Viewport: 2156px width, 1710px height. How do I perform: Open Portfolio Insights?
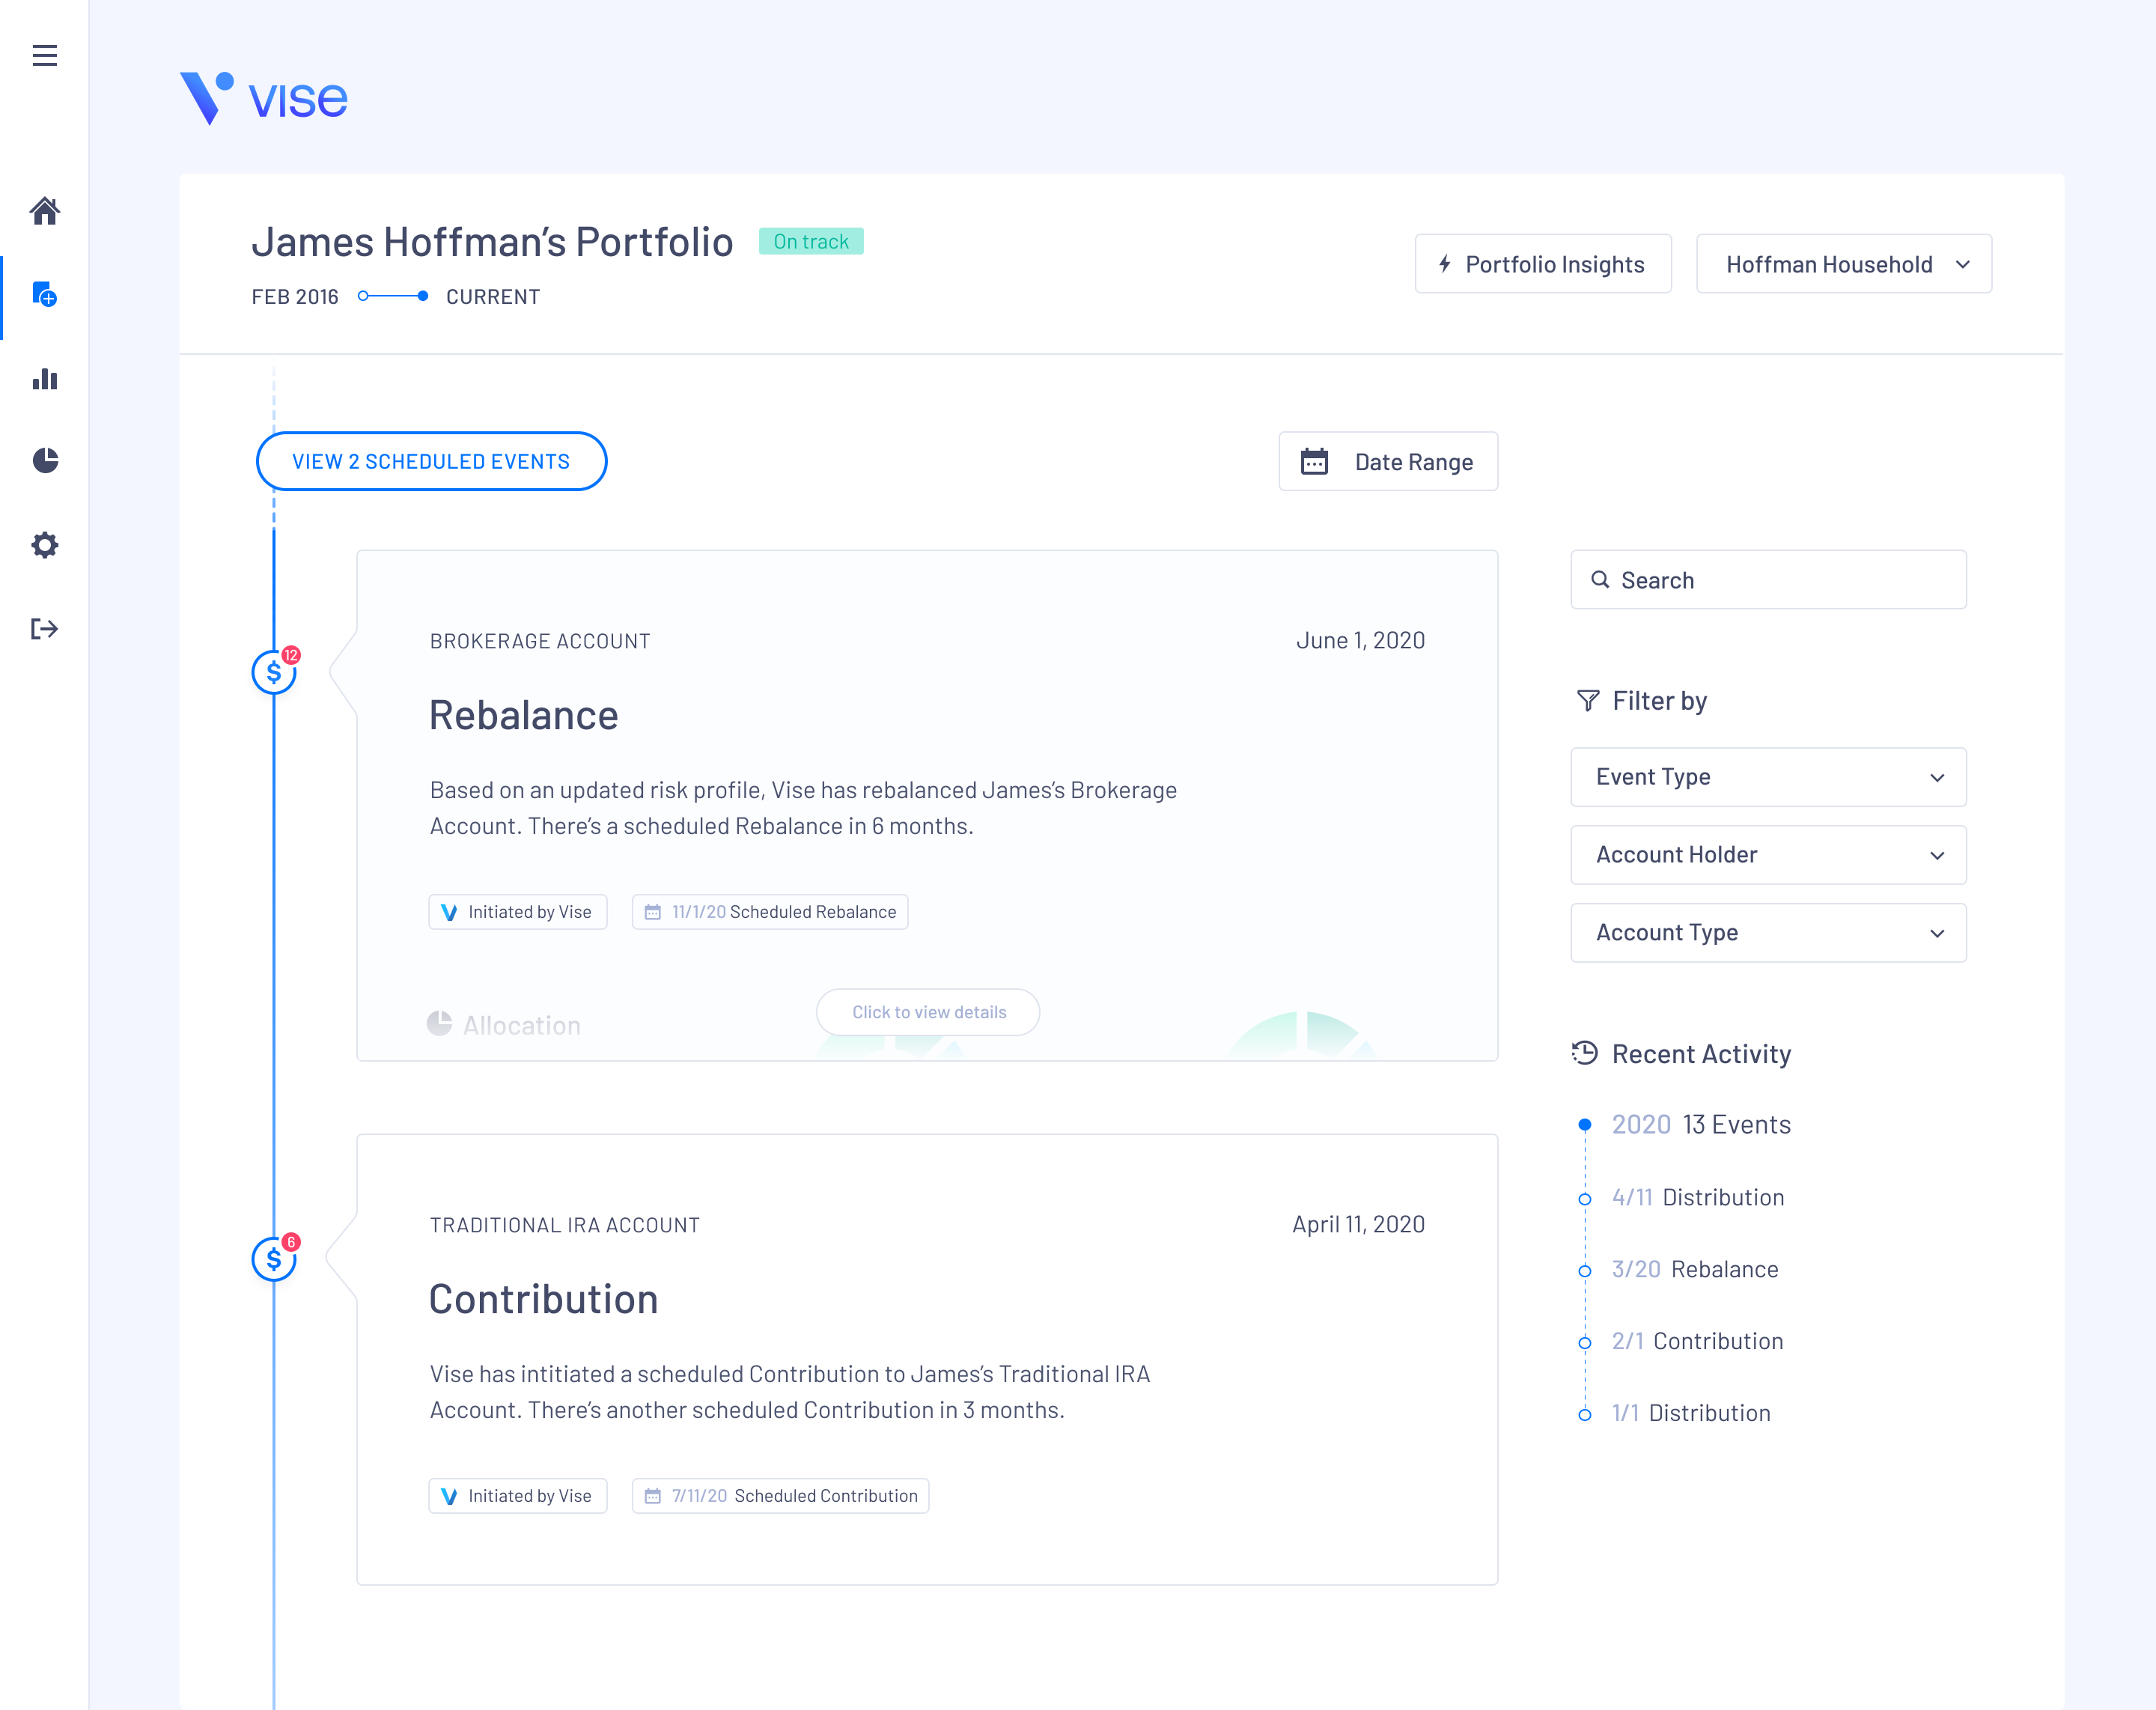point(1543,264)
